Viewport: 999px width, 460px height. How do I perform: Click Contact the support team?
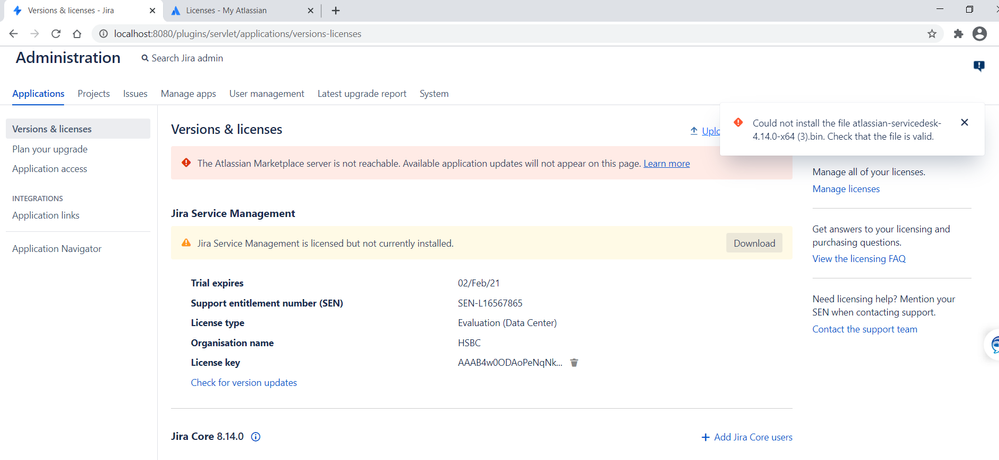[x=865, y=329]
